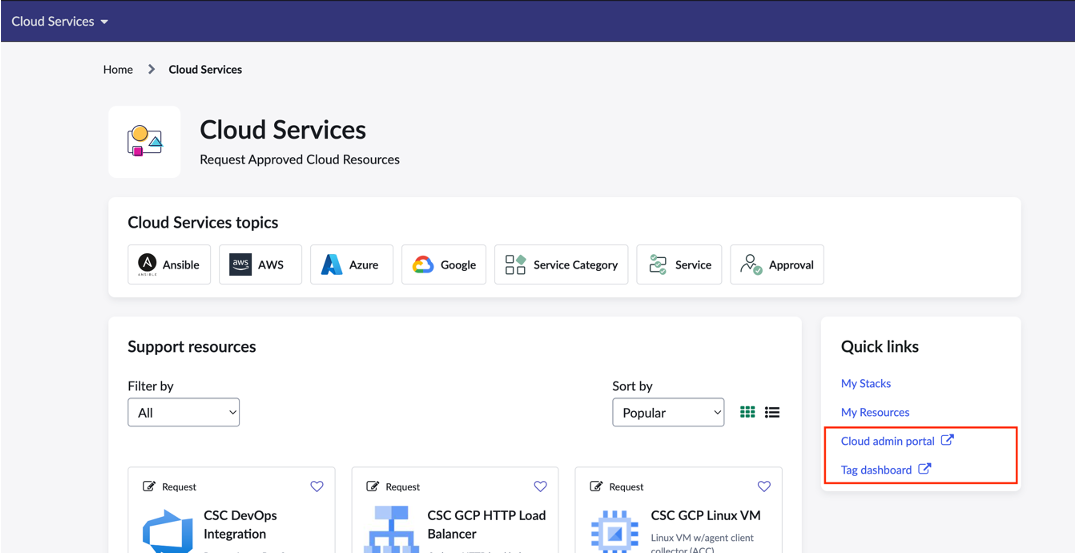Expand the Filter by dropdown
This screenshot has width=1076, height=554.
pyautogui.click(x=184, y=412)
